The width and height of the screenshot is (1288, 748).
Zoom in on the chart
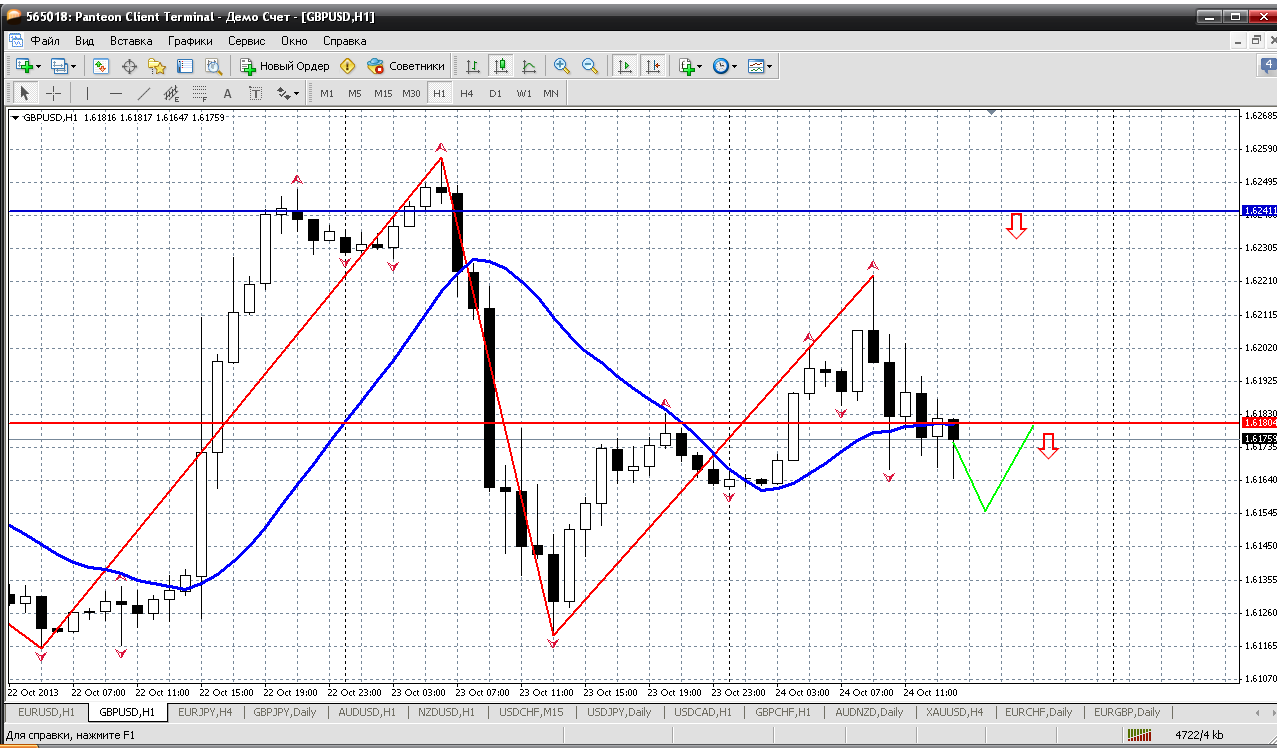562,66
